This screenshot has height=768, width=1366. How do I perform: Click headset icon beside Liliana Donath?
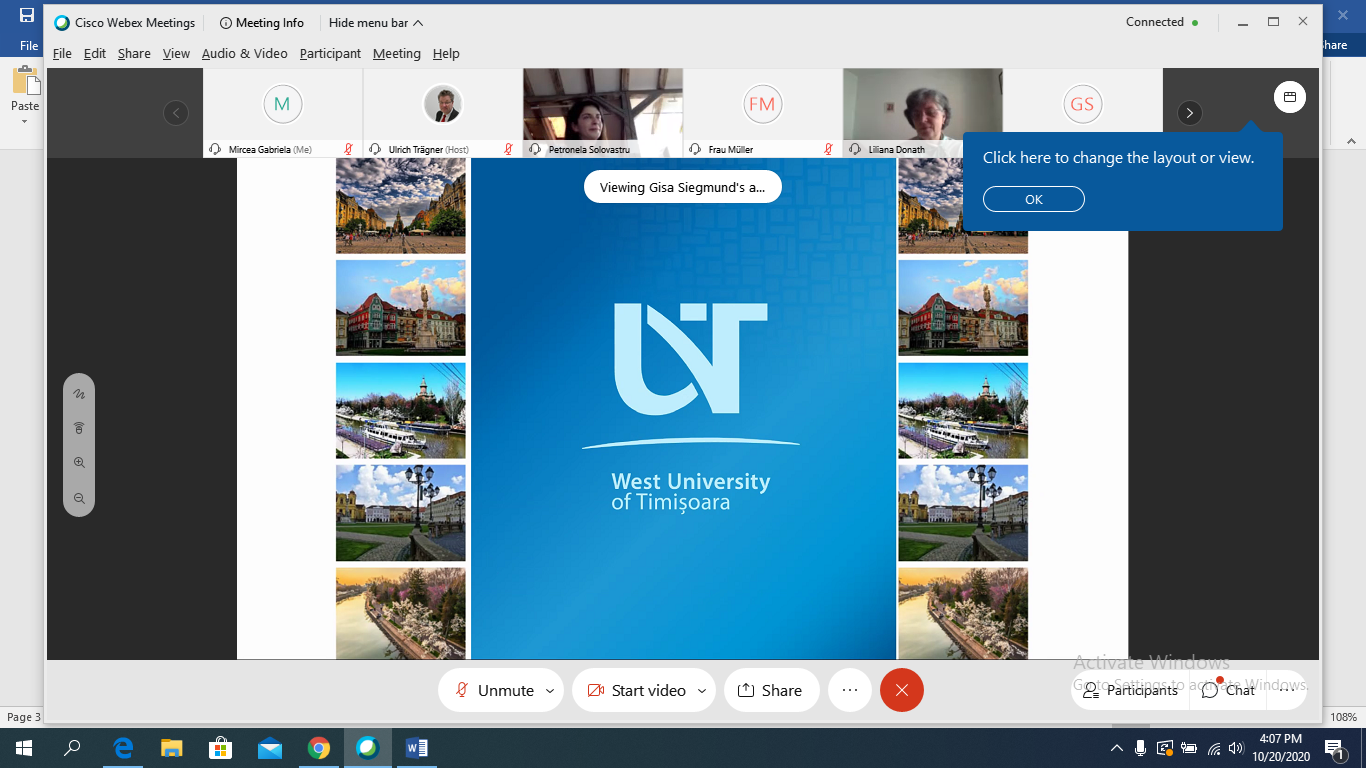coord(855,149)
